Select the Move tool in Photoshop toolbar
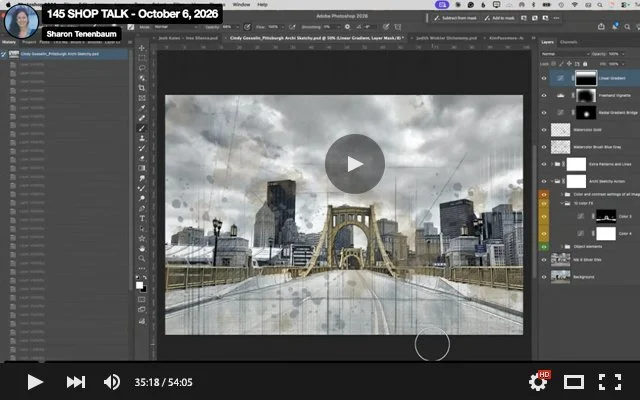Viewport: 640px width, 400px height. pos(142,48)
